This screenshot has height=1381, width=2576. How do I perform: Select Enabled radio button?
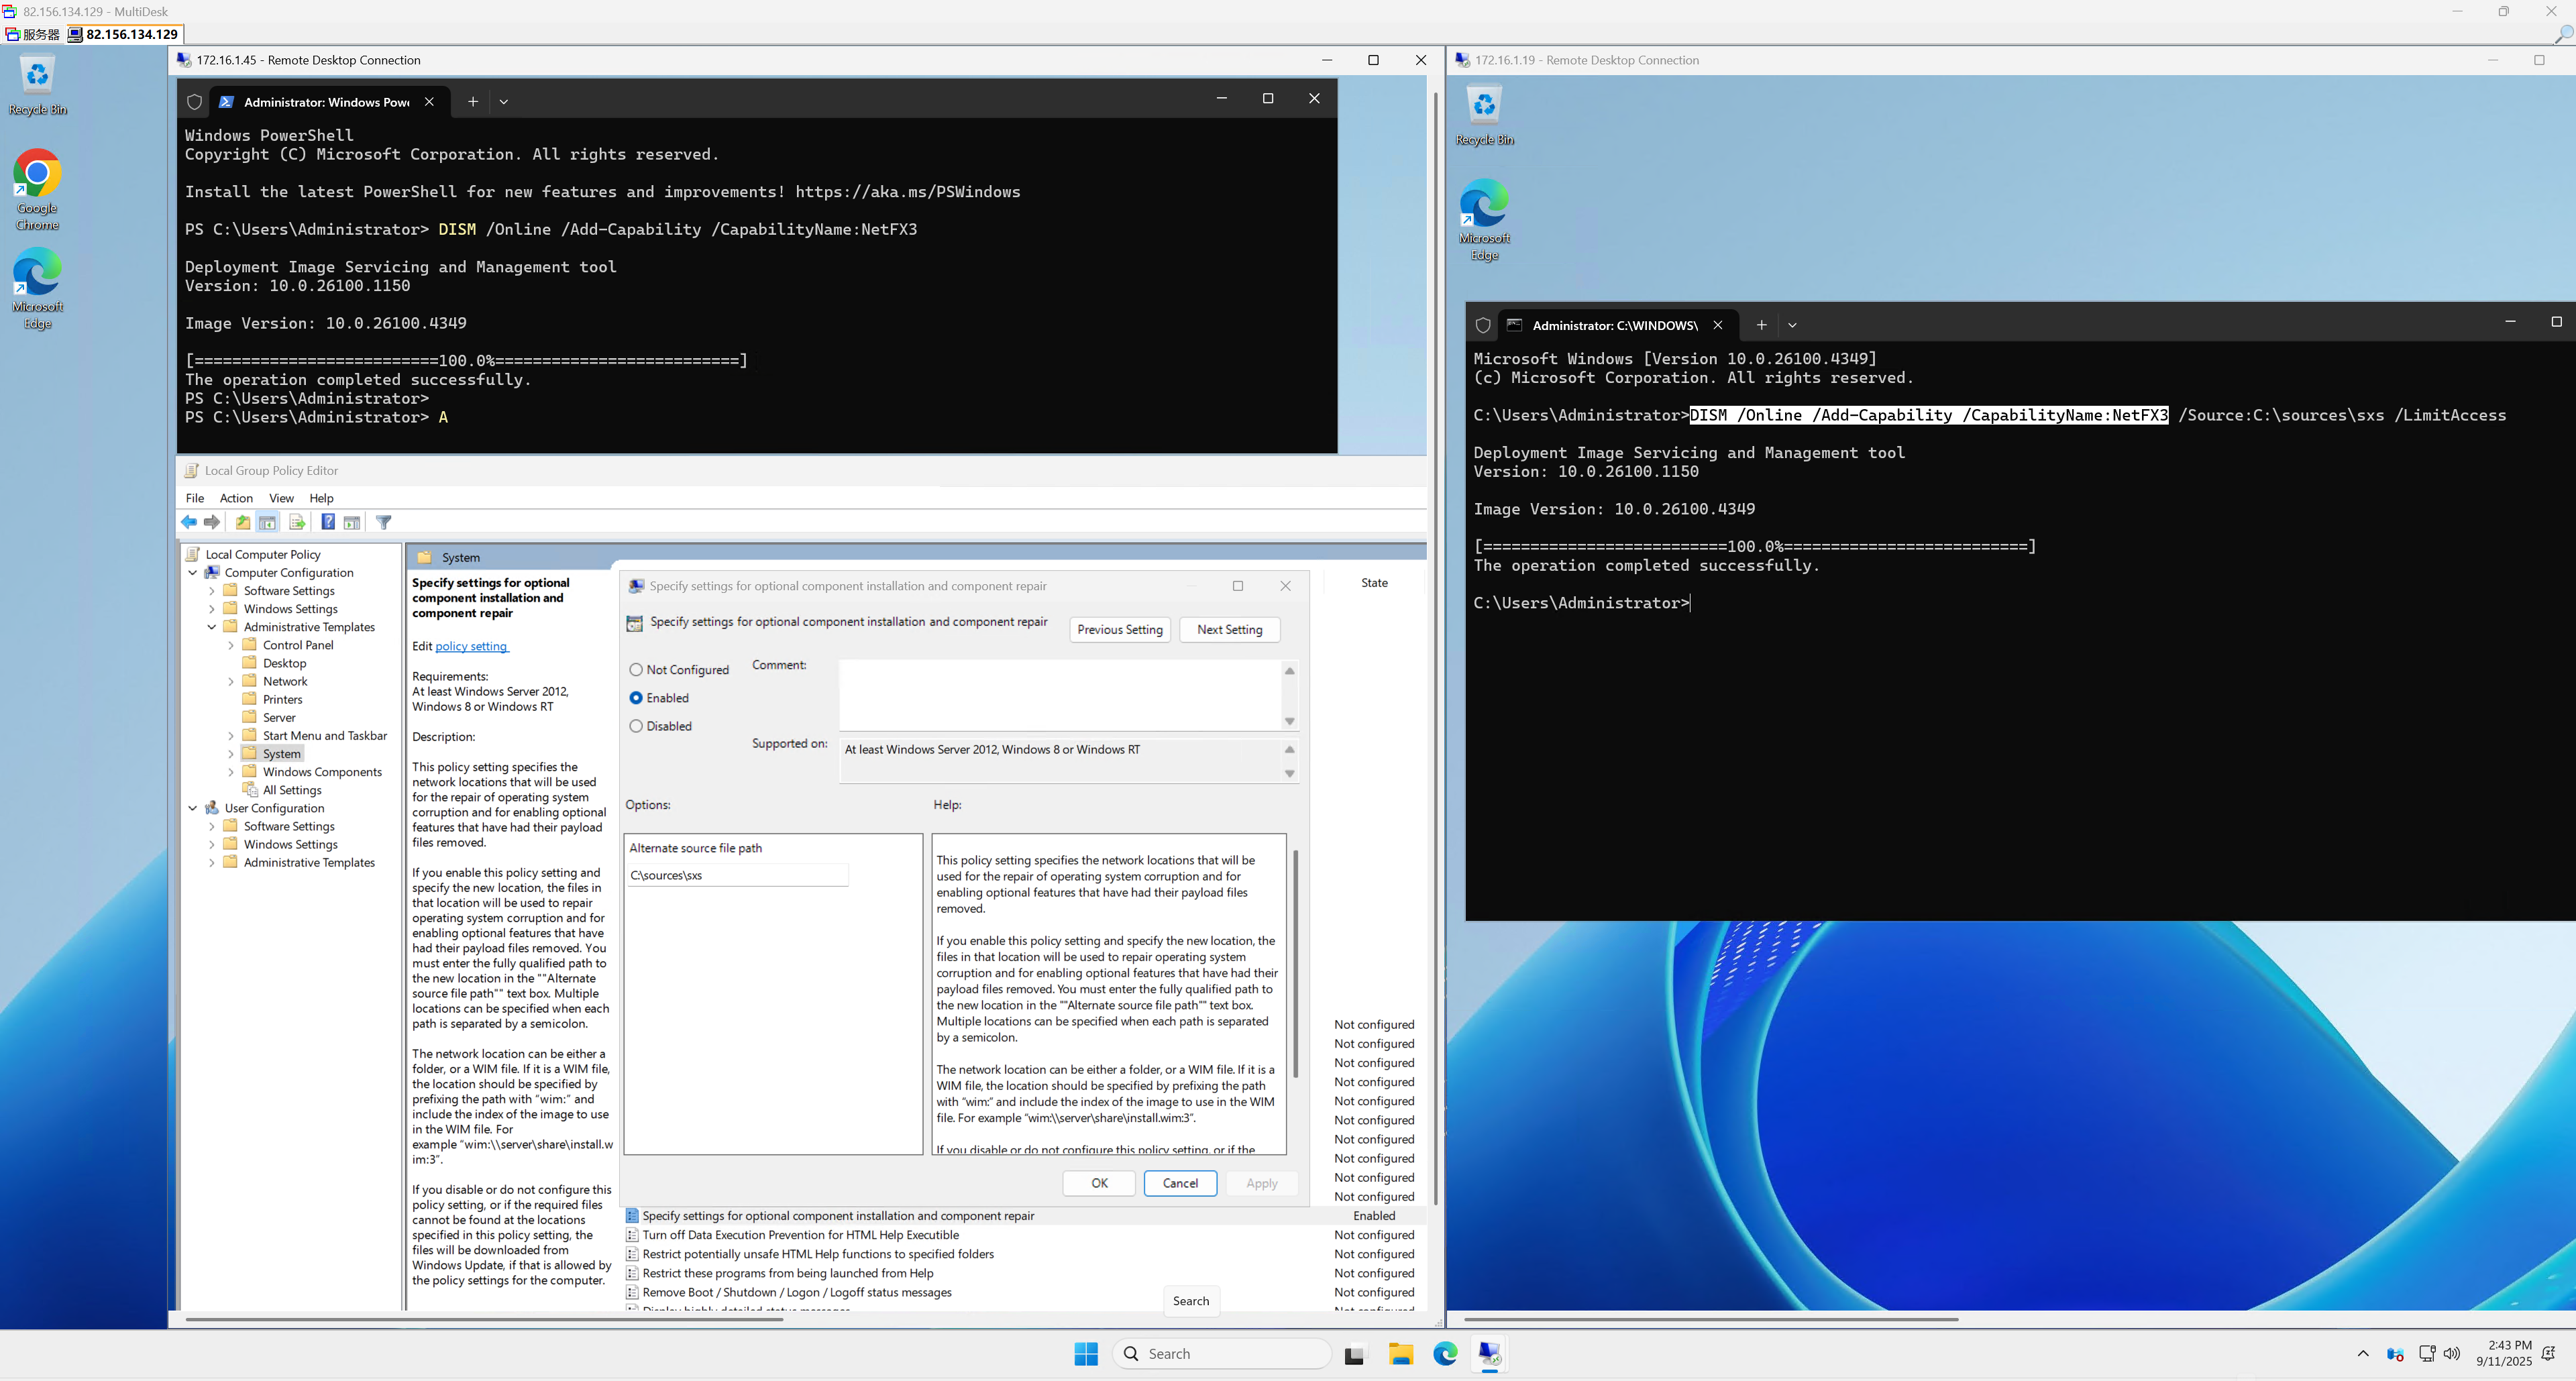pos(636,698)
